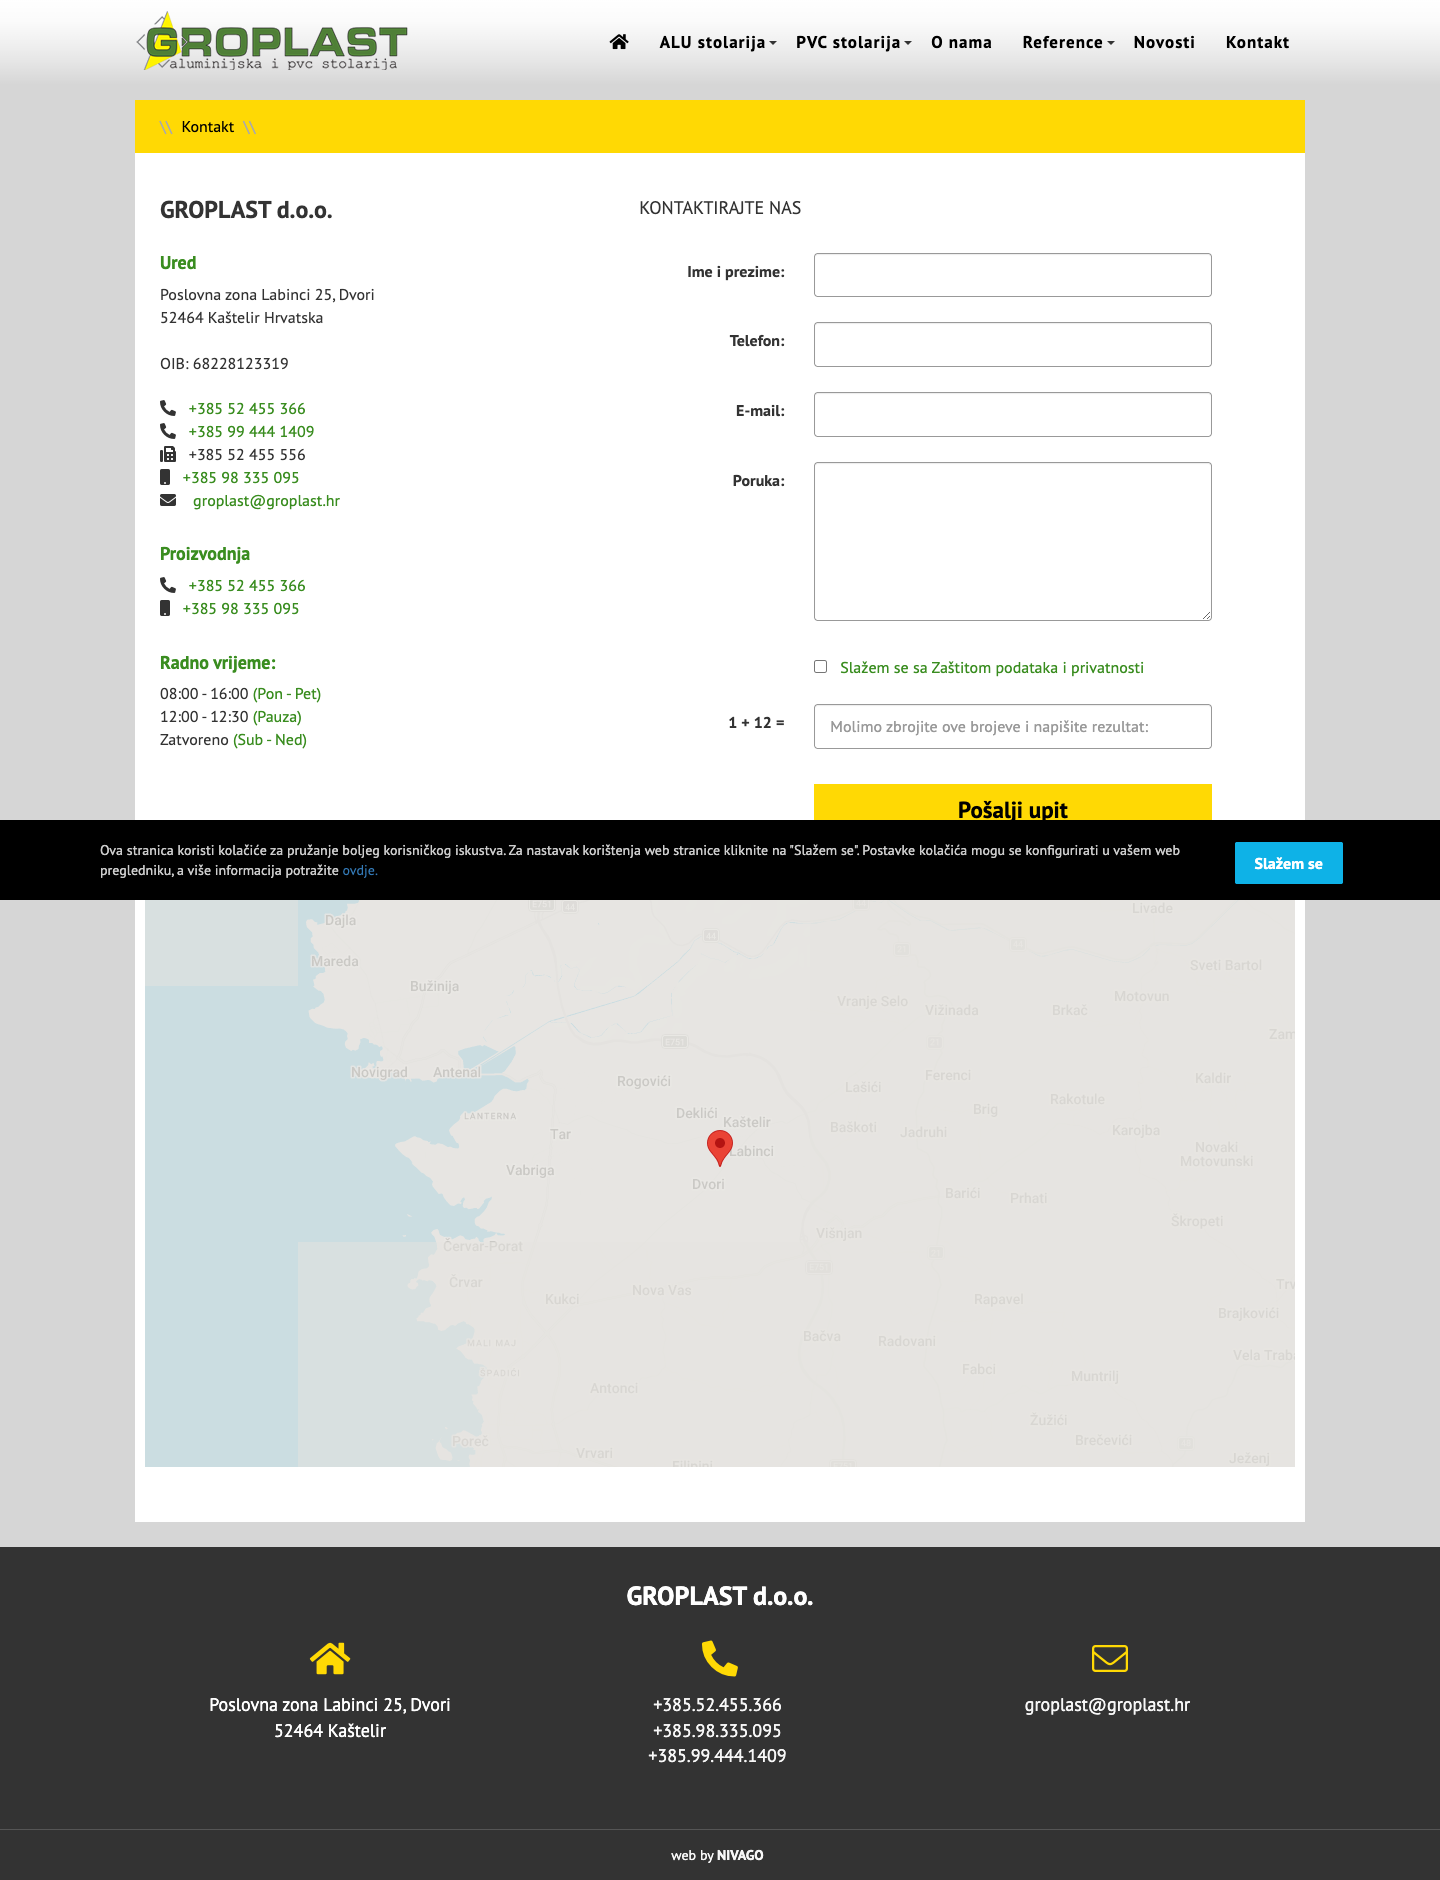Viewport: 1440px width, 1880px height.
Task: Open the O nama page
Action: click(x=961, y=42)
